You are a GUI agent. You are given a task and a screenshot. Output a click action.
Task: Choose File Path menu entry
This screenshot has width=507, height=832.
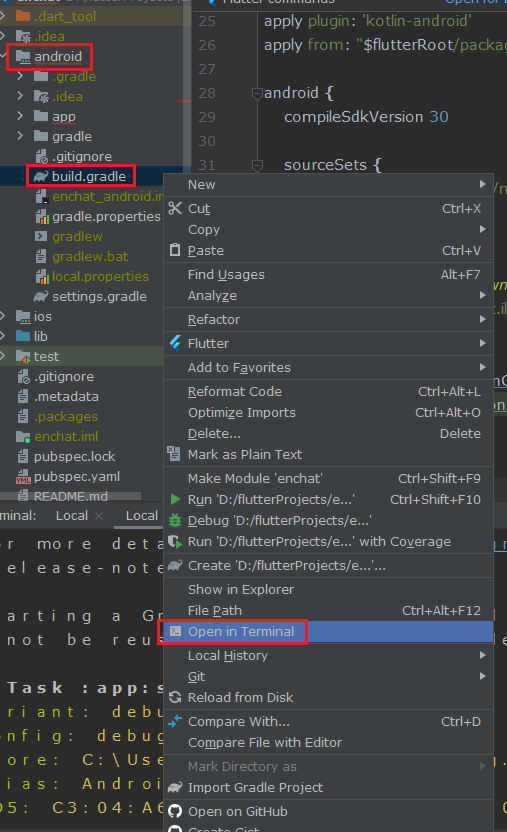pos(329,611)
